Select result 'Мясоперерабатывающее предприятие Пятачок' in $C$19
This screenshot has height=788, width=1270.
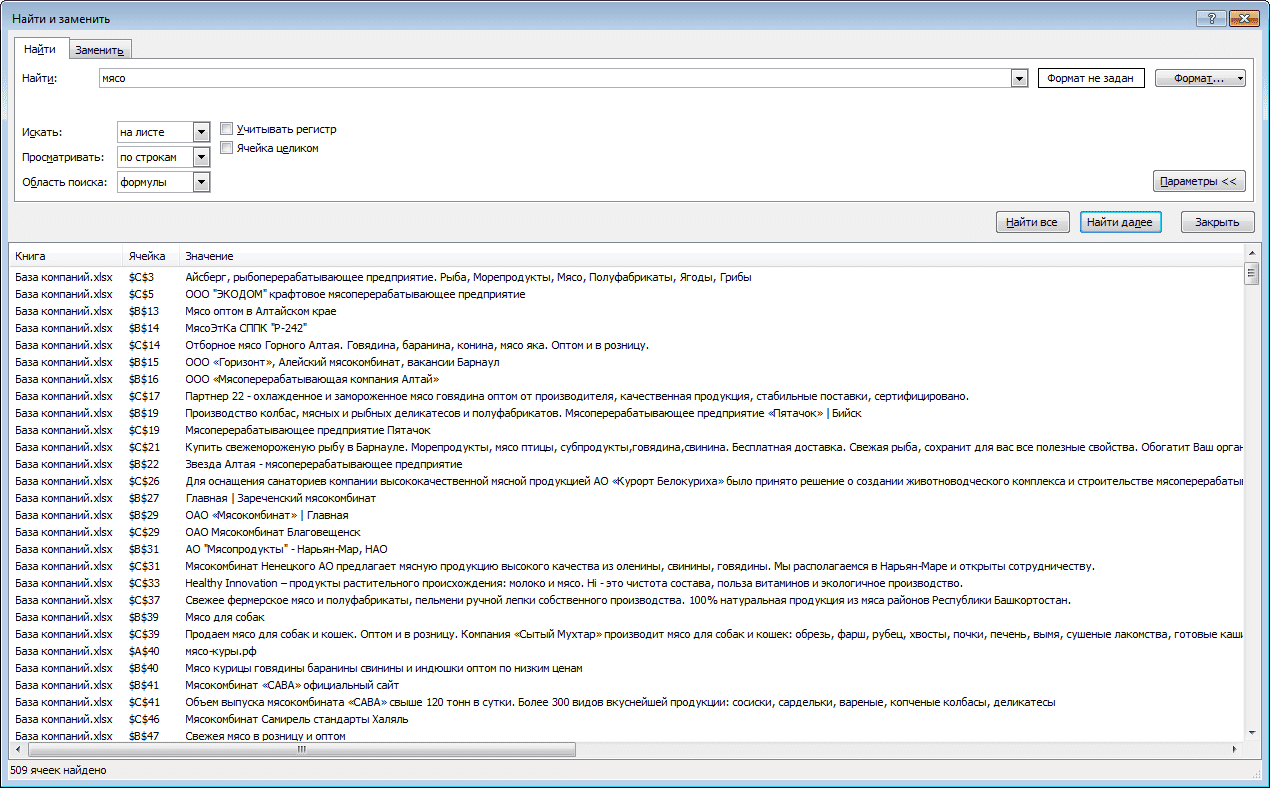626,430
